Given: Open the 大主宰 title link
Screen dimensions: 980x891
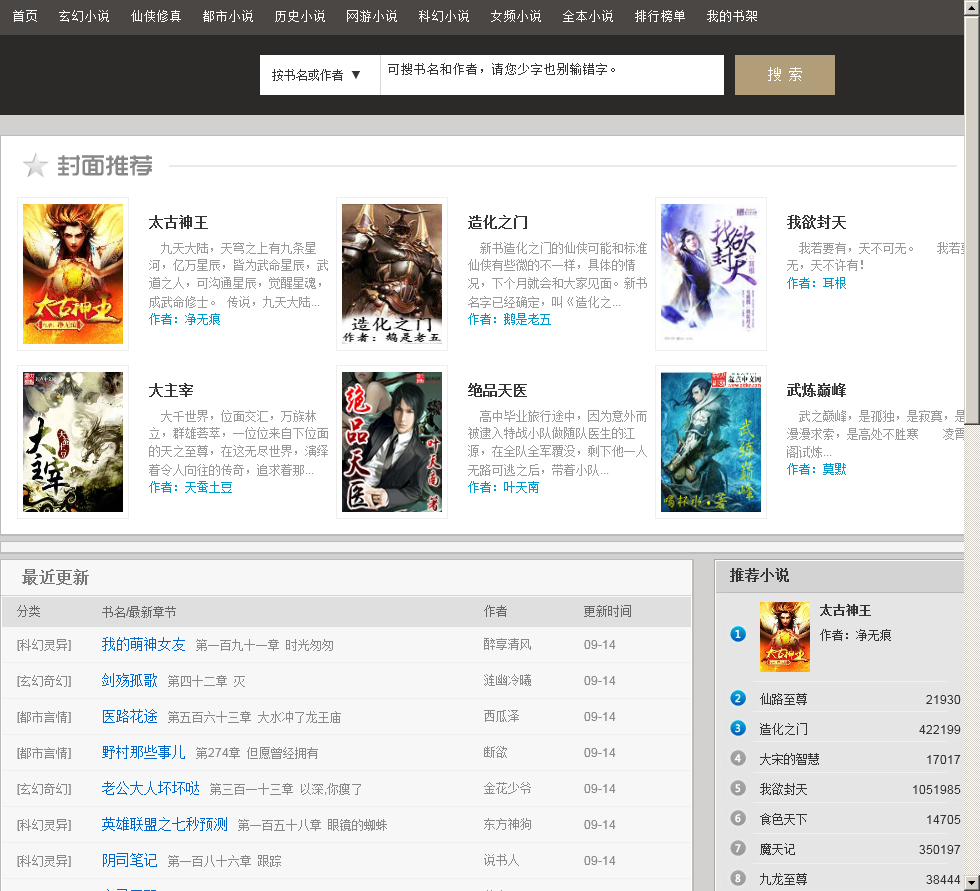Looking at the screenshot, I should pos(171,391).
